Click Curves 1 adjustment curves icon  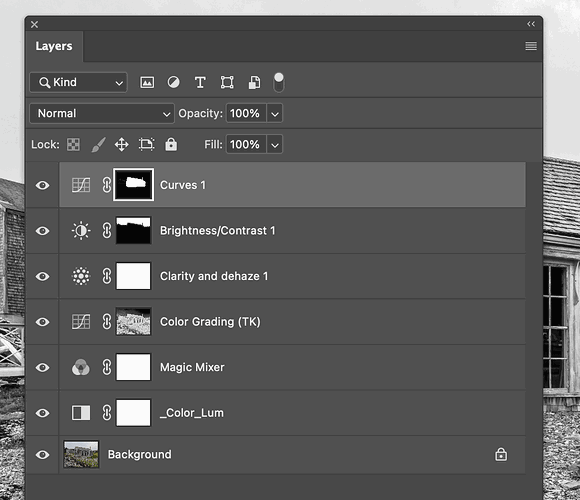pos(81,185)
